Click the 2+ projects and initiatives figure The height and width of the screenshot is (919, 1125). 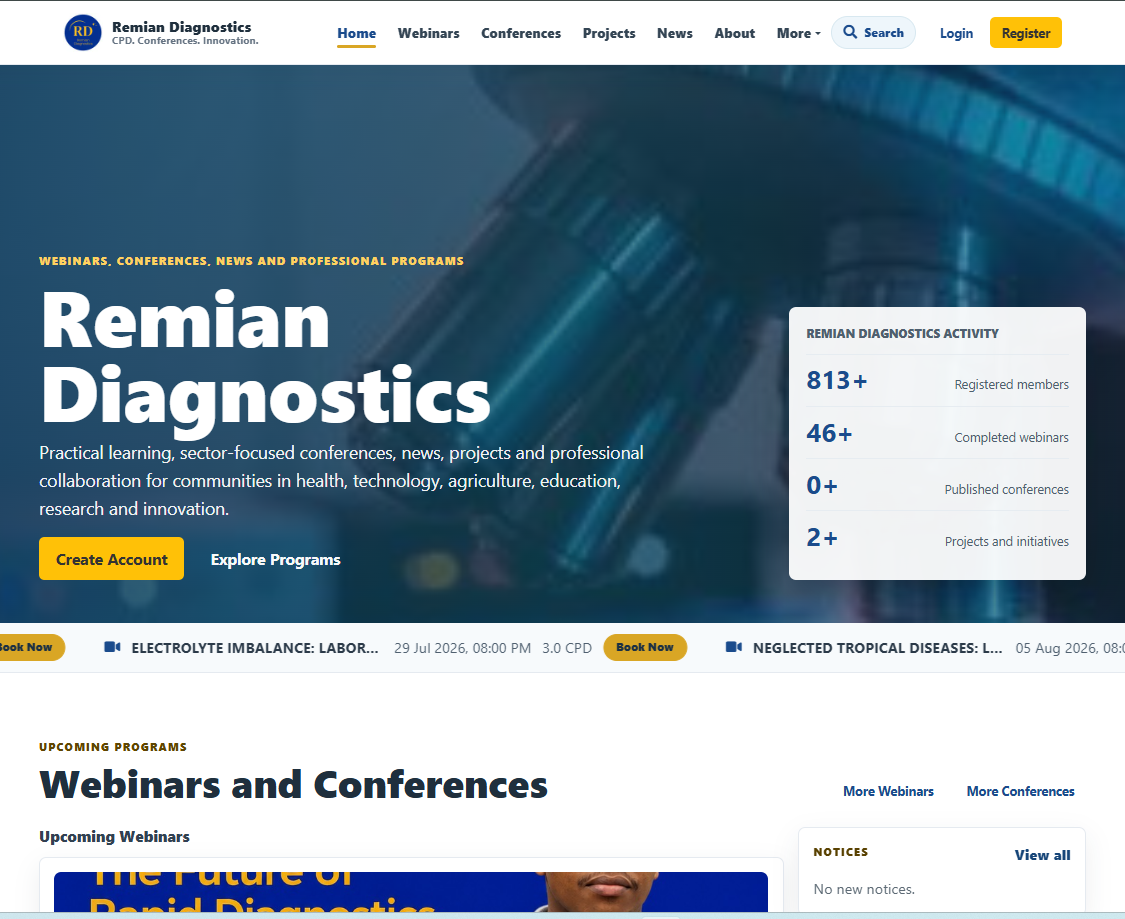(822, 538)
